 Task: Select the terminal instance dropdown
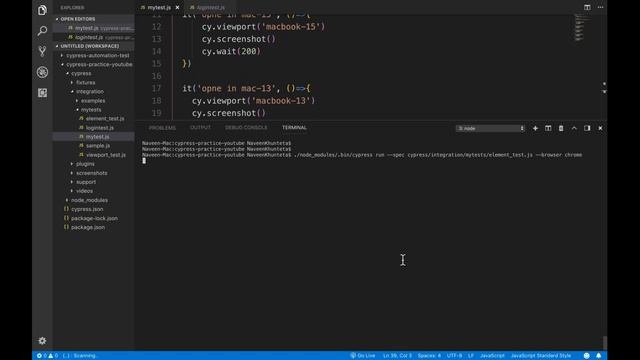tap(490, 128)
